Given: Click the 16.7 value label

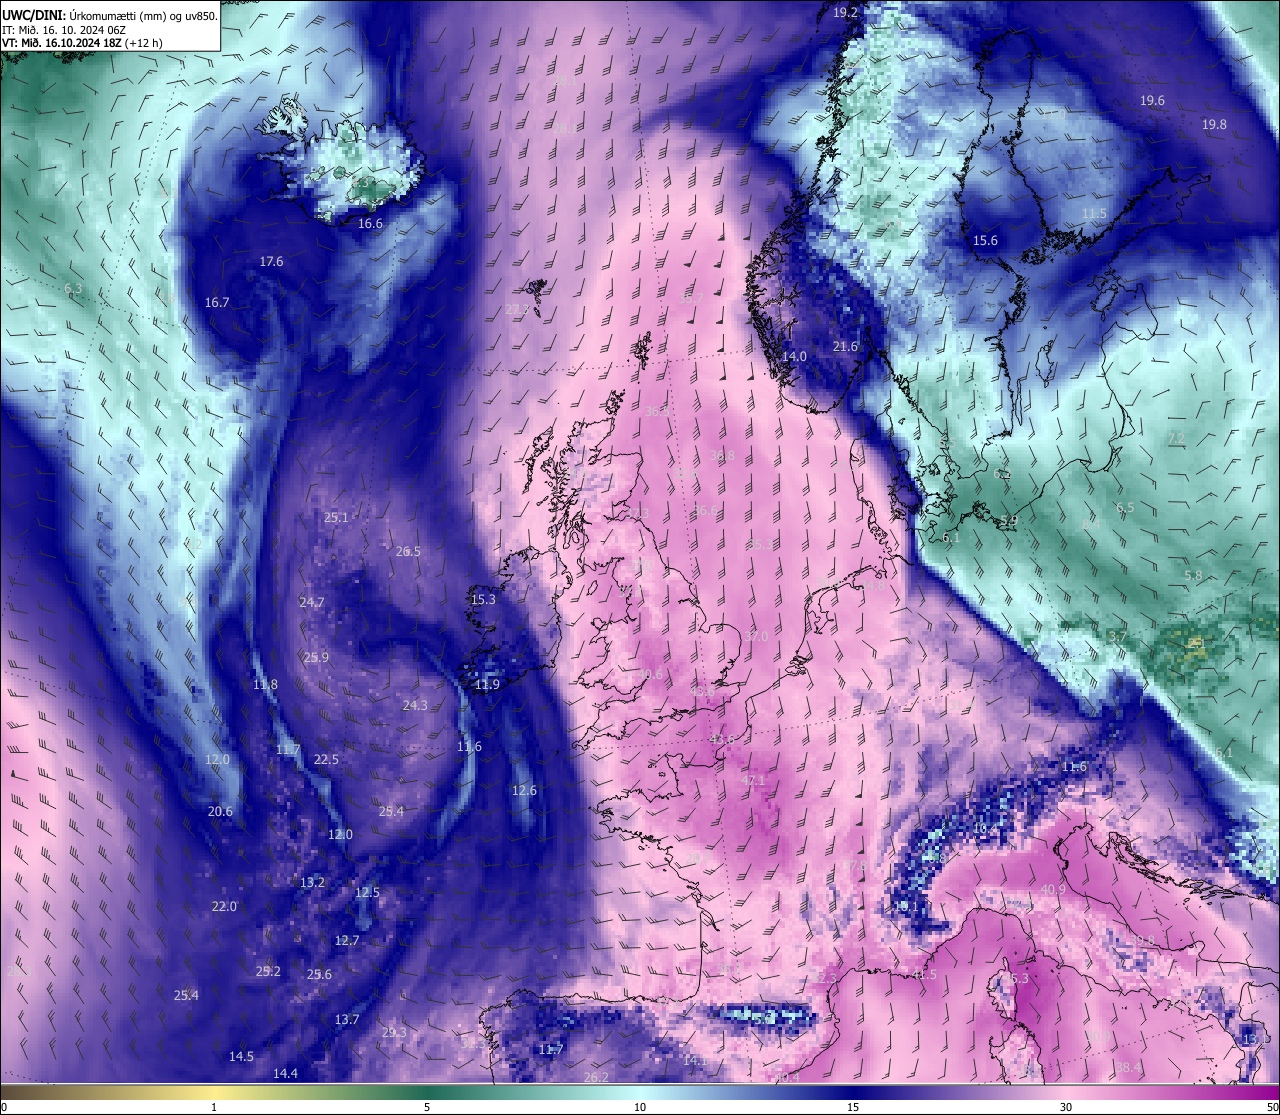Looking at the screenshot, I should 217,302.
